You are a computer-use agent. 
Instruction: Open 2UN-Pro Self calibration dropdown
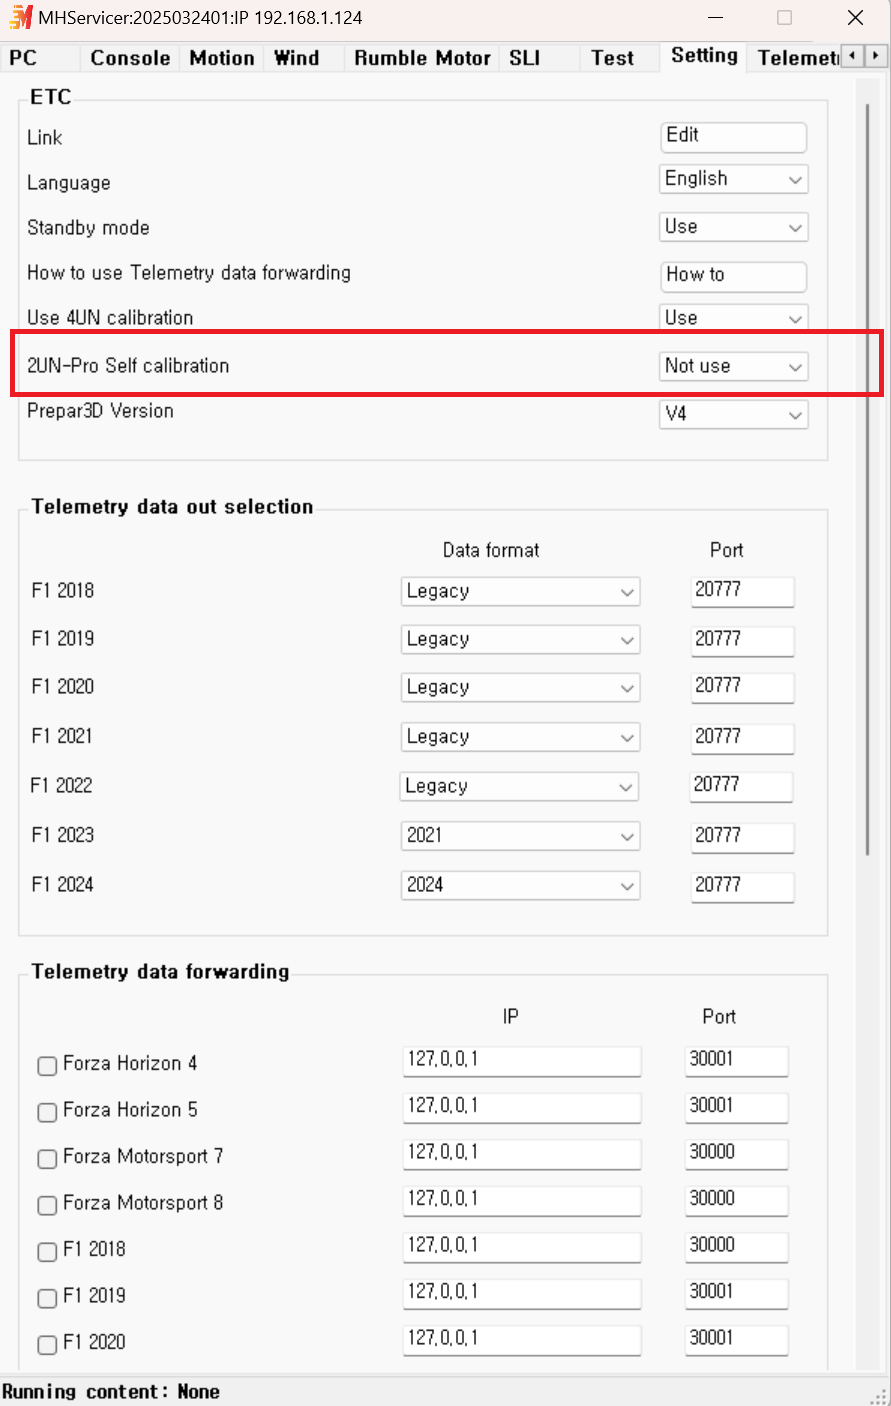pyautogui.click(x=733, y=366)
